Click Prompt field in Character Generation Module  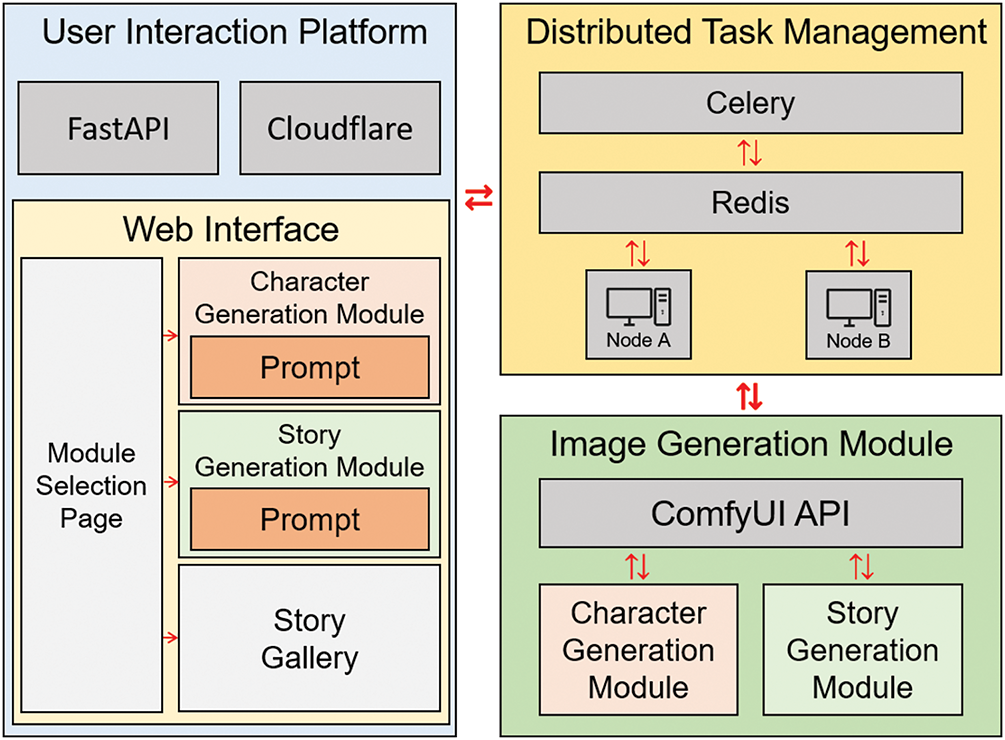tap(310, 368)
